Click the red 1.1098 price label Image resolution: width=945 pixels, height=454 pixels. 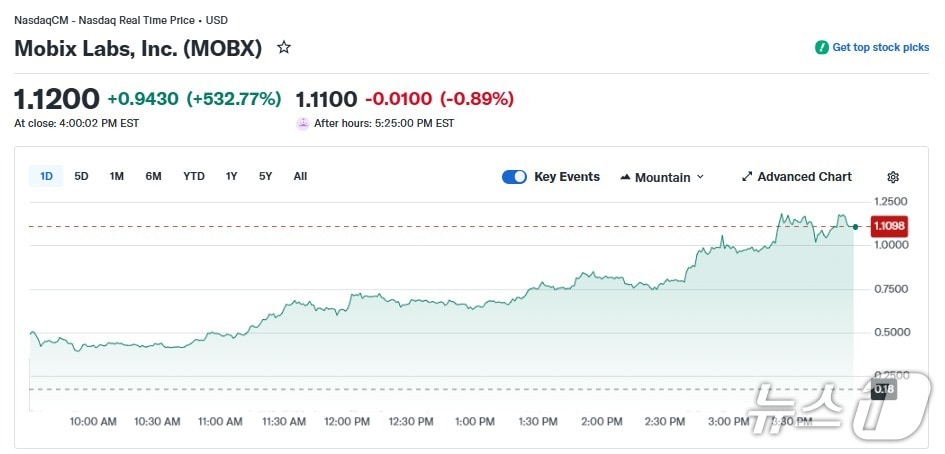point(889,226)
